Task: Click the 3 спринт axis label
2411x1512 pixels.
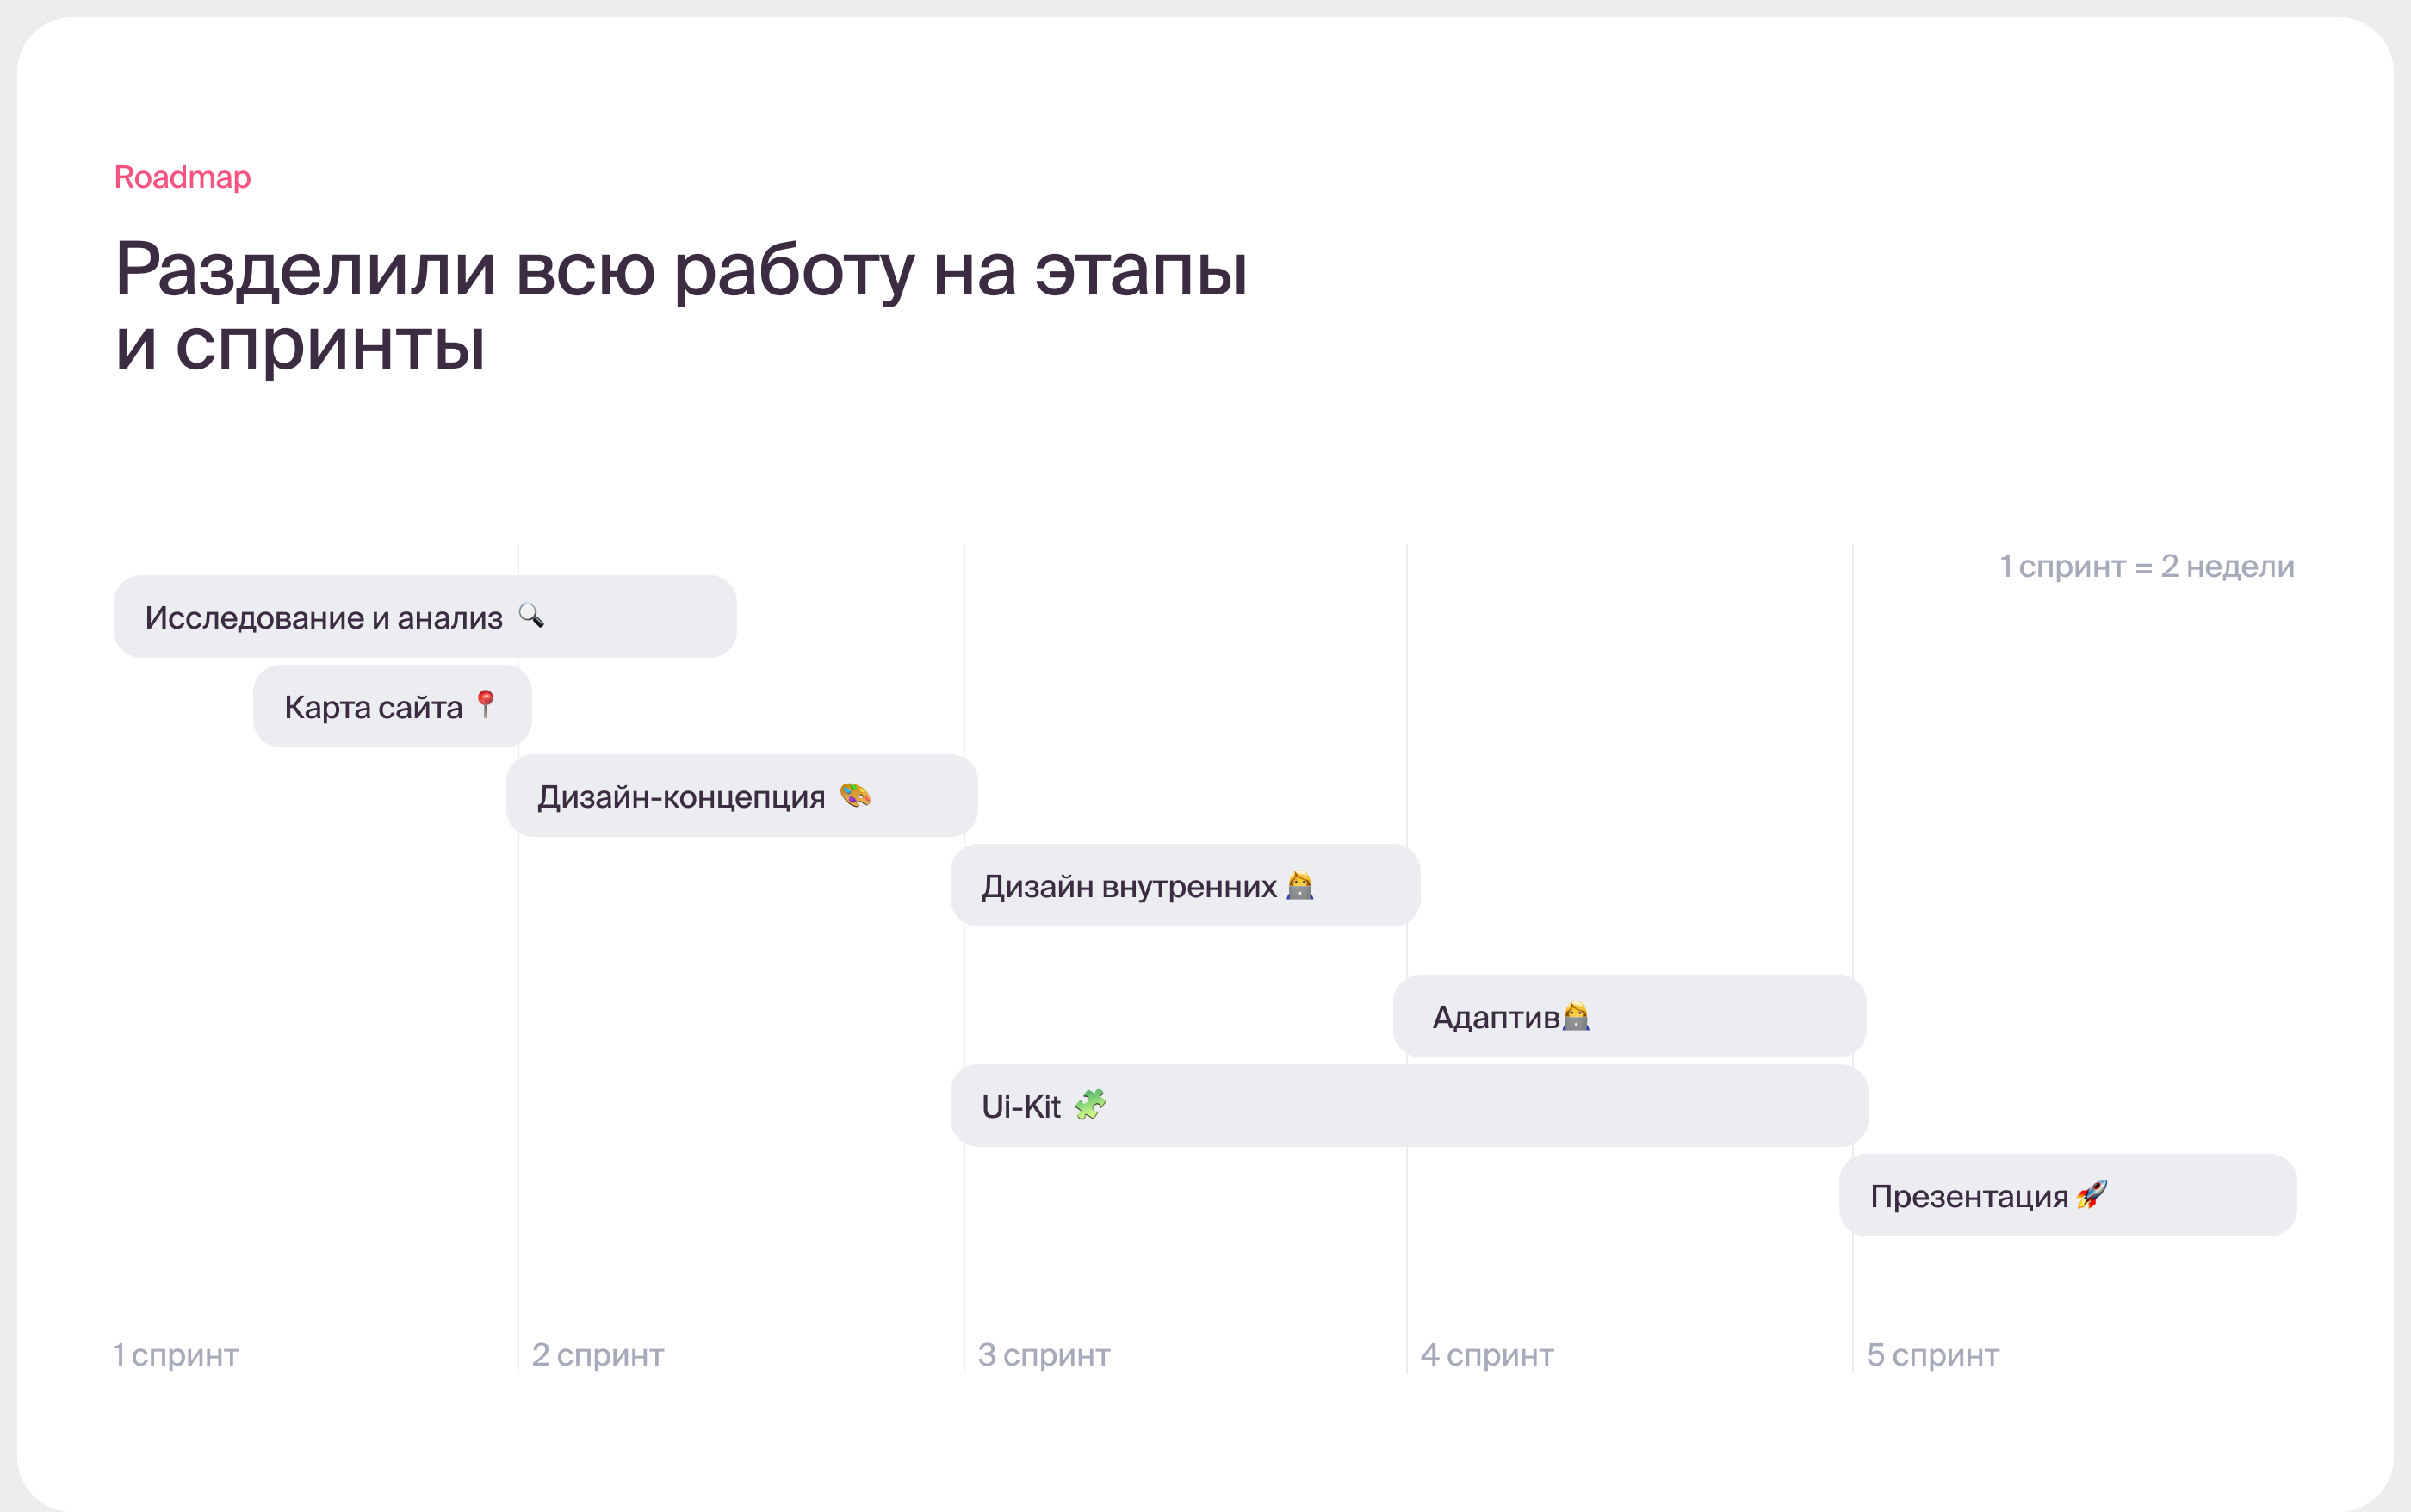Action: click(x=1044, y=1355)
